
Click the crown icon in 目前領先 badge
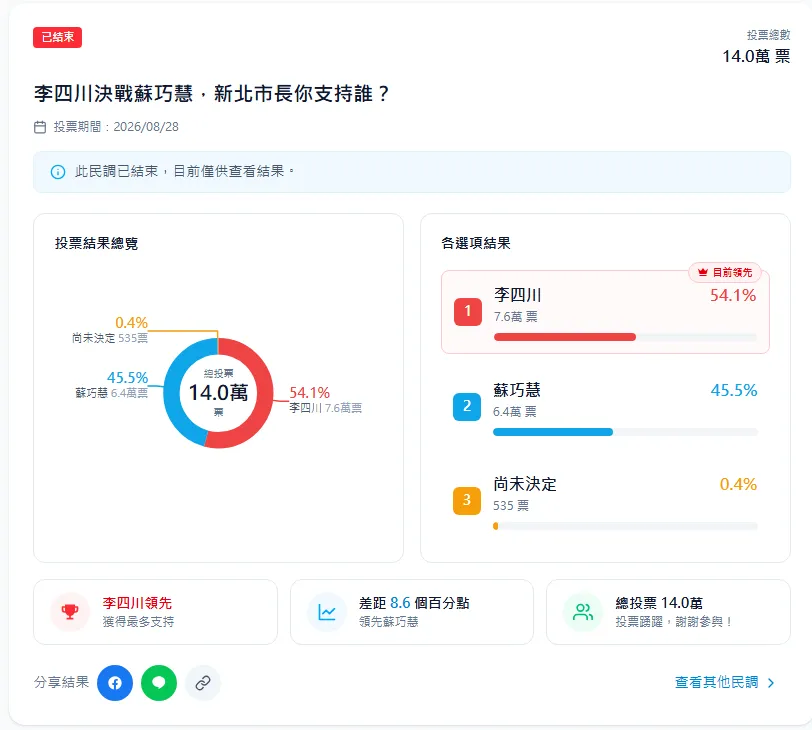tap(703, 272)
